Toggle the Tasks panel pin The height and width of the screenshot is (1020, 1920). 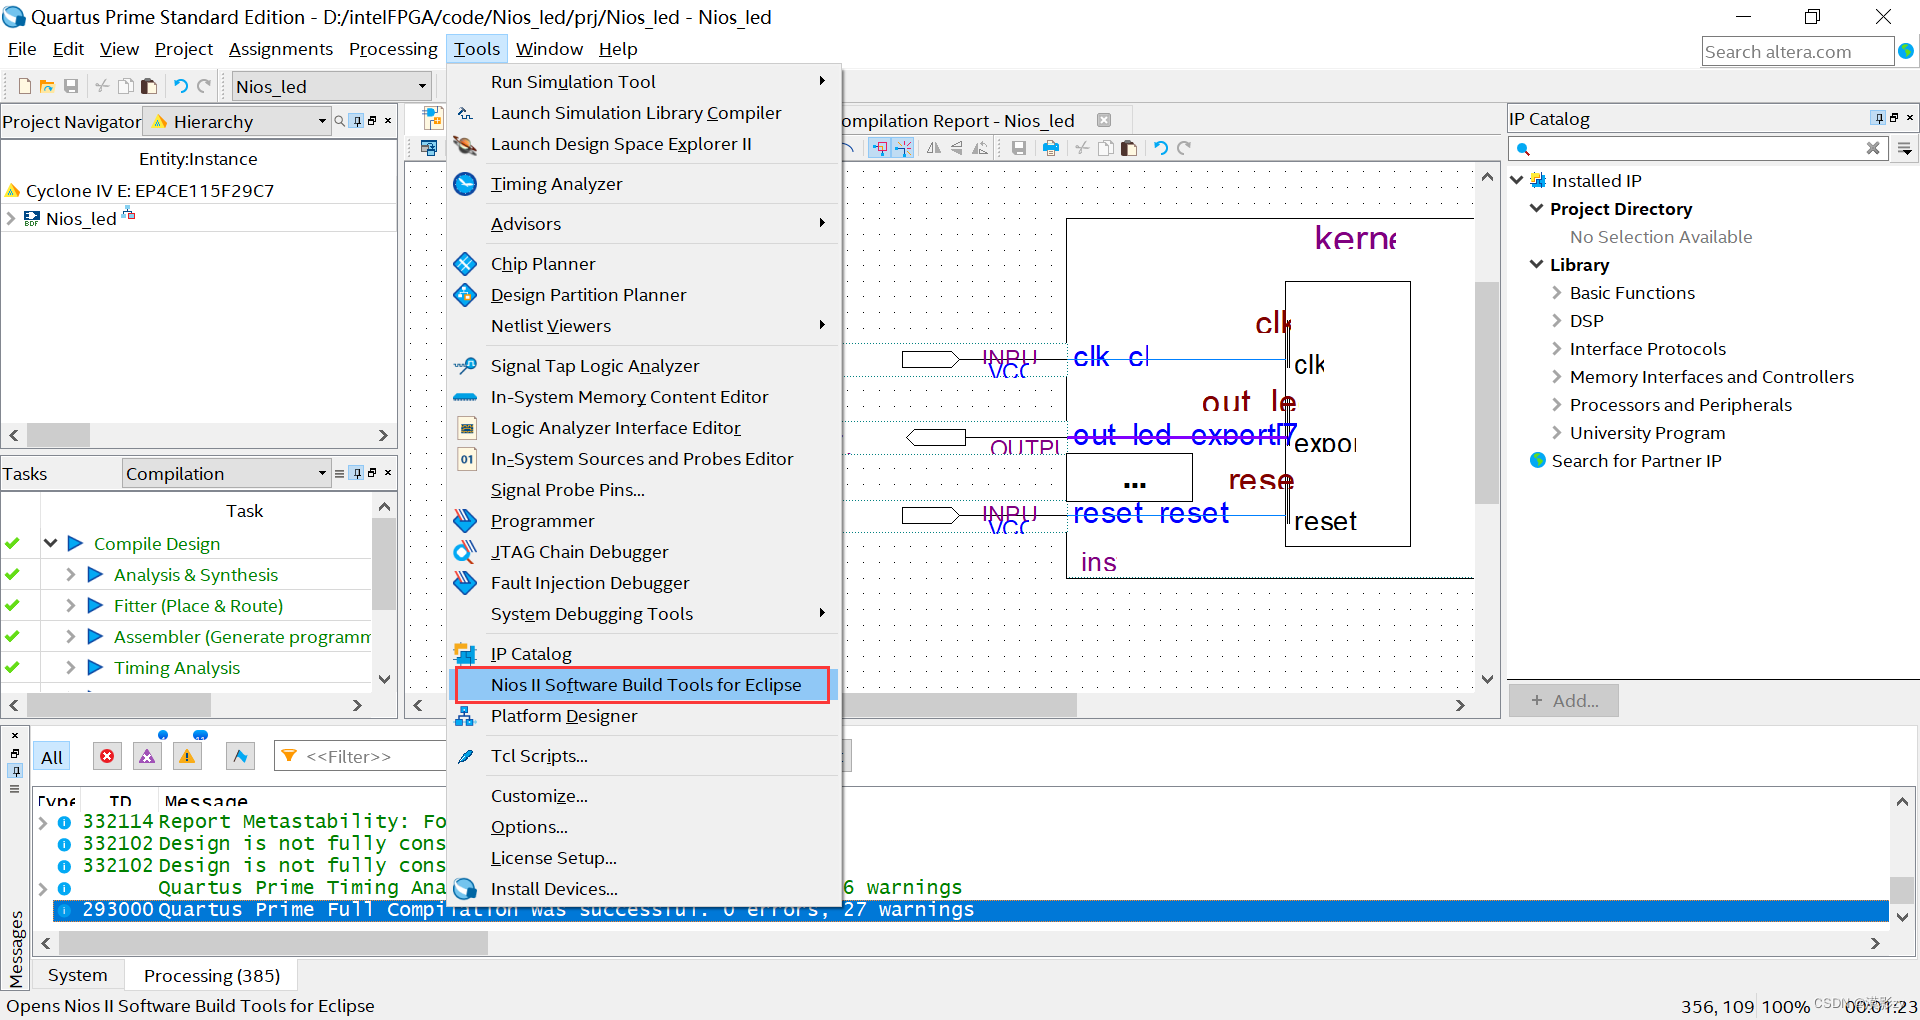pyautogui.click(x=357, y=473)
